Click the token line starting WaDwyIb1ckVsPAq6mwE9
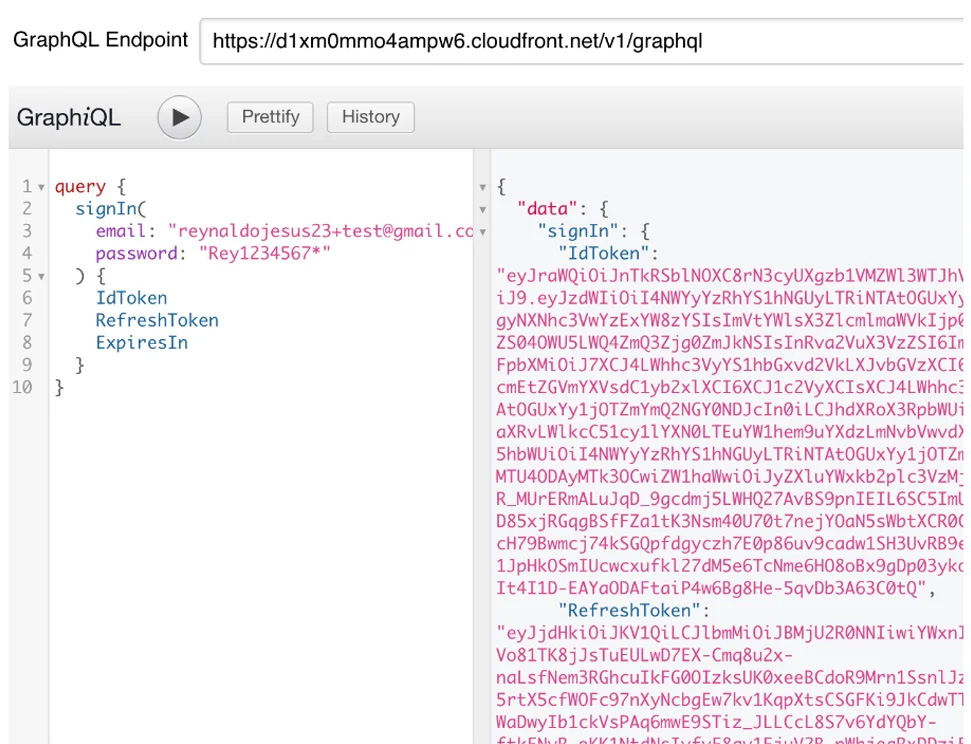Image resolution: width=971 pixels, height=744 pixels. [716, 722]
